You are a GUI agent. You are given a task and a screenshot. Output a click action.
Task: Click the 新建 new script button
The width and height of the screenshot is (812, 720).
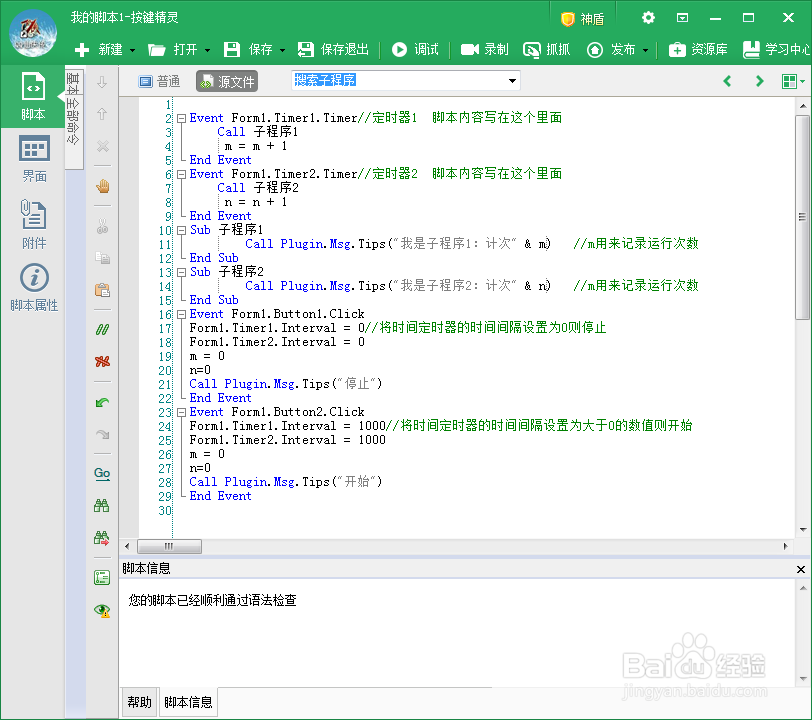pos(98,49)
